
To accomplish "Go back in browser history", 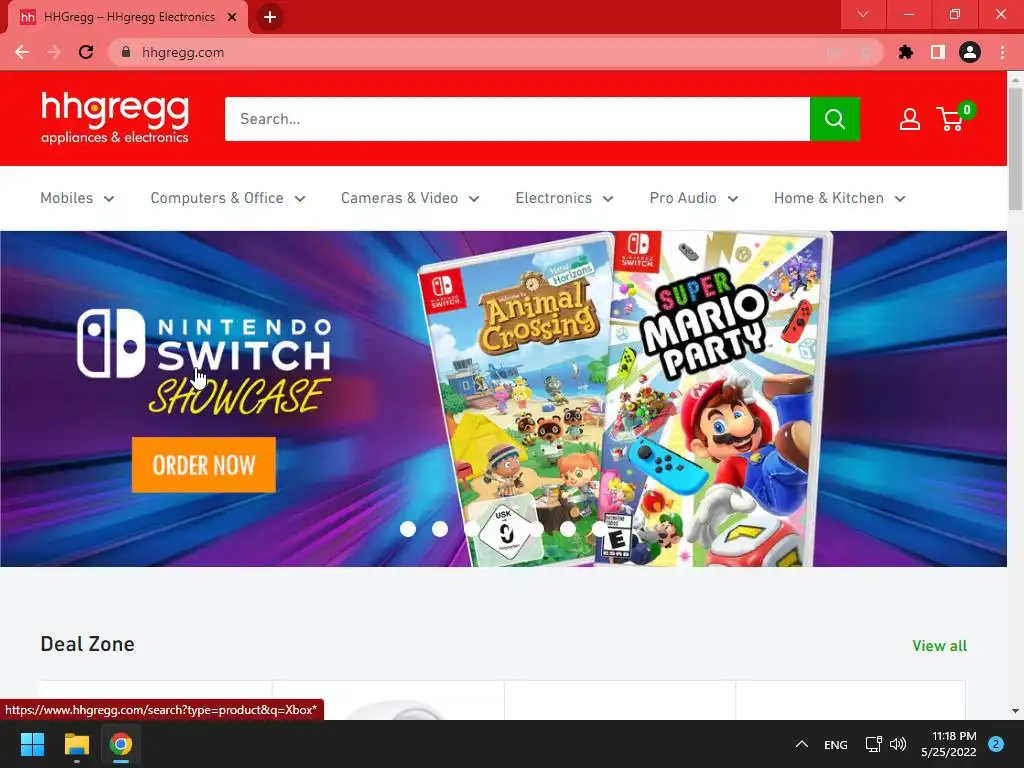I will click(22, 52).
